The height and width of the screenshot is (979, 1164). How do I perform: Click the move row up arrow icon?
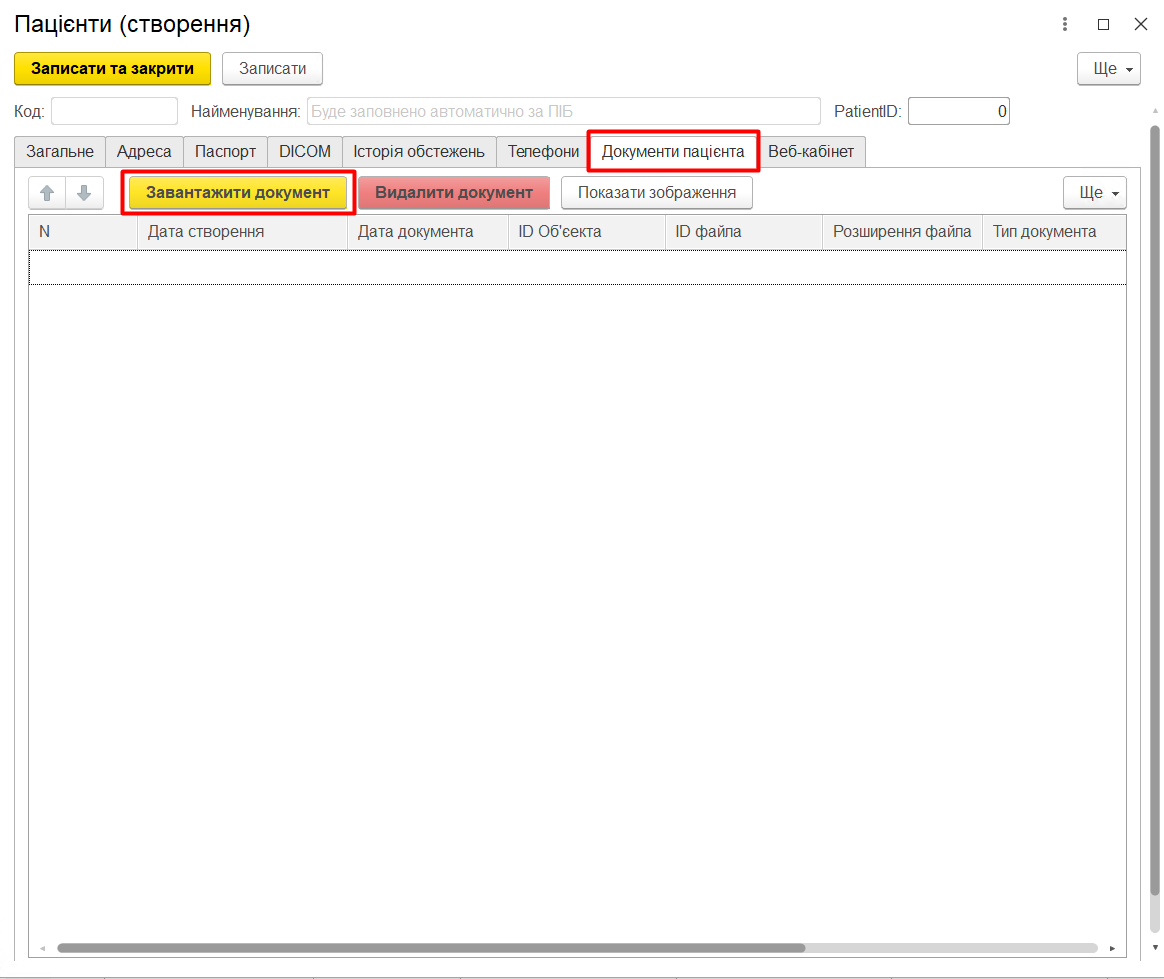(47, 193)
